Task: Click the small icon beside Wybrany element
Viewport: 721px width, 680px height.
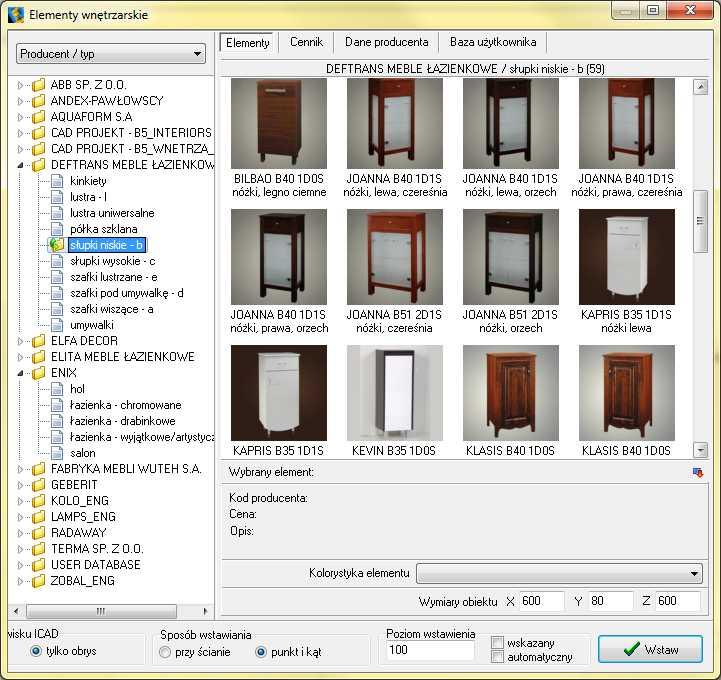Action: [x=697, y=472]
